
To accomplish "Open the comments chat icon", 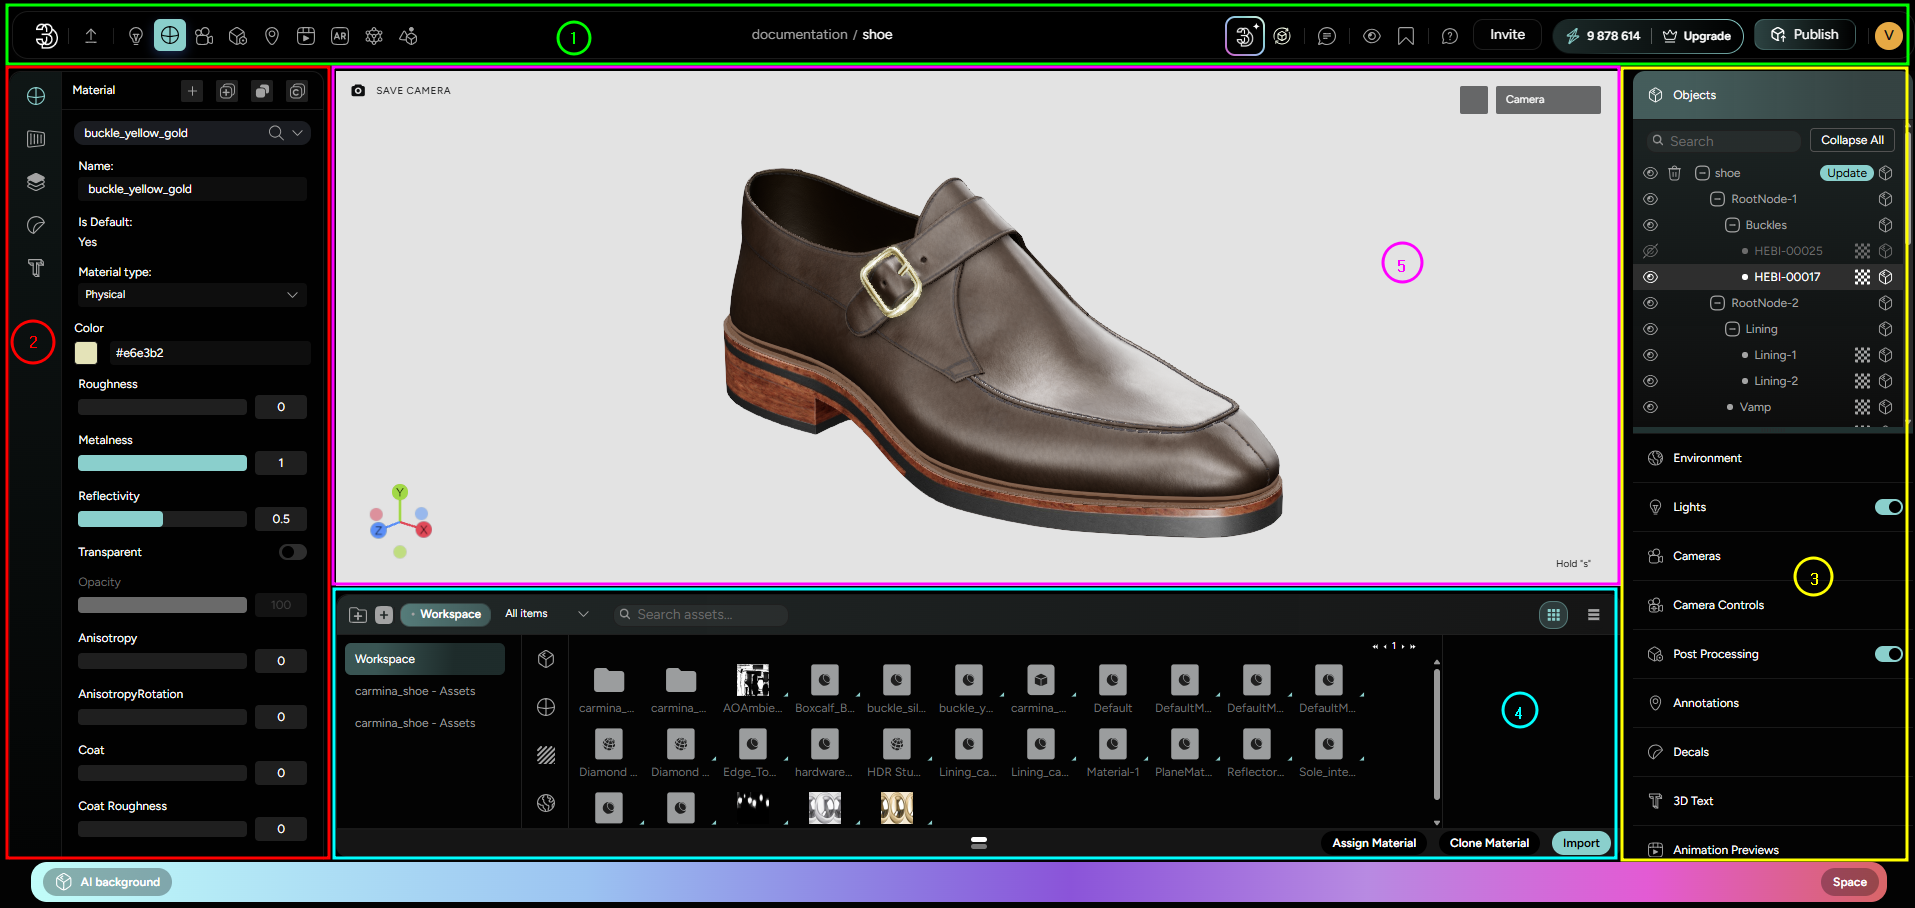I will pyautogui.click(x=1326, y=36).
